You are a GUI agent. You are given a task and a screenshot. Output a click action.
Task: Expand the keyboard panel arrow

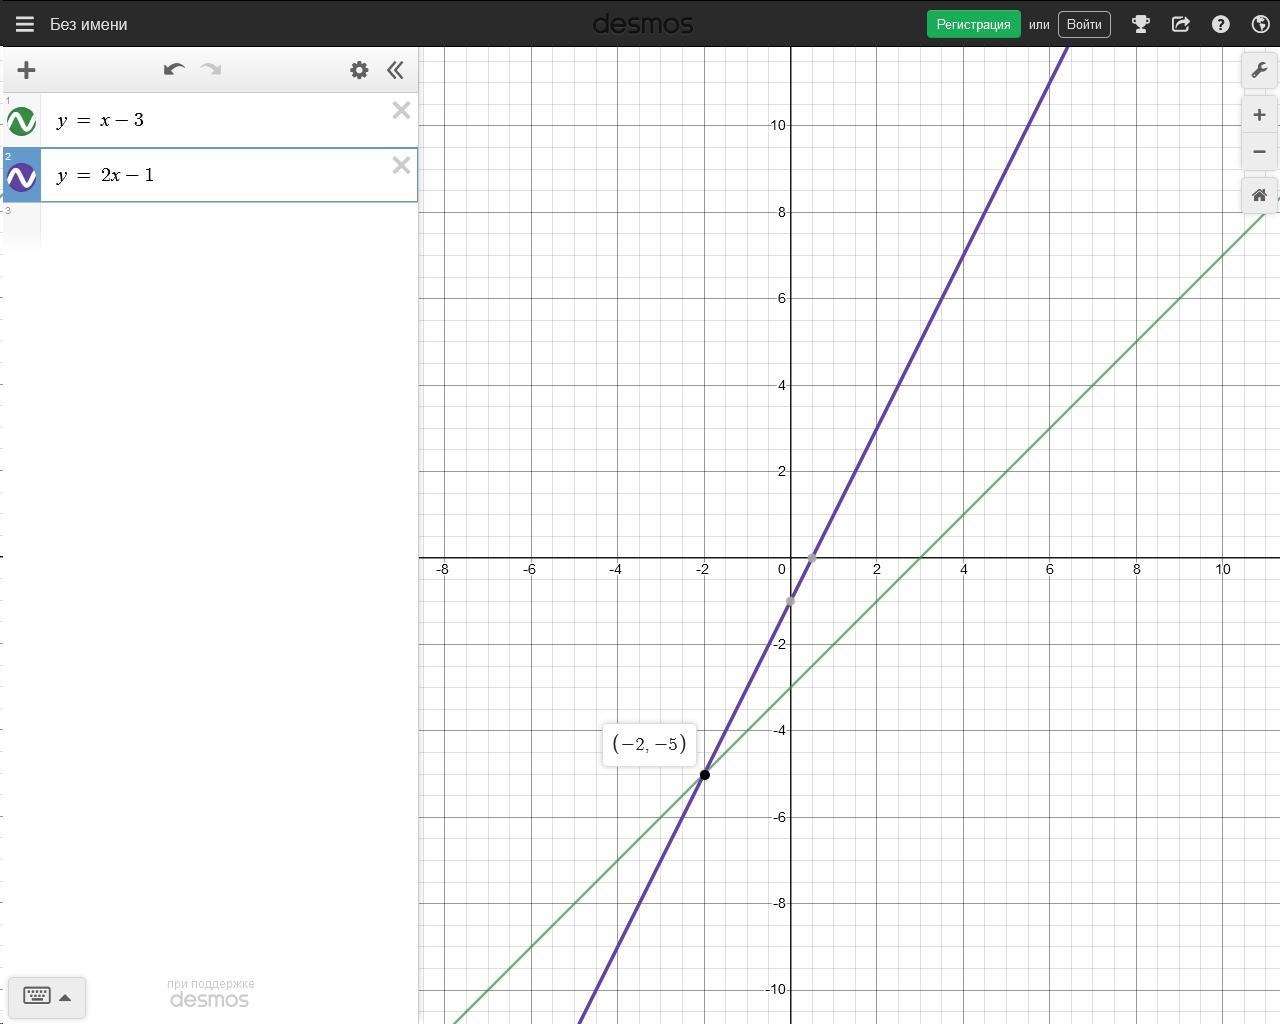coord(65,997)
